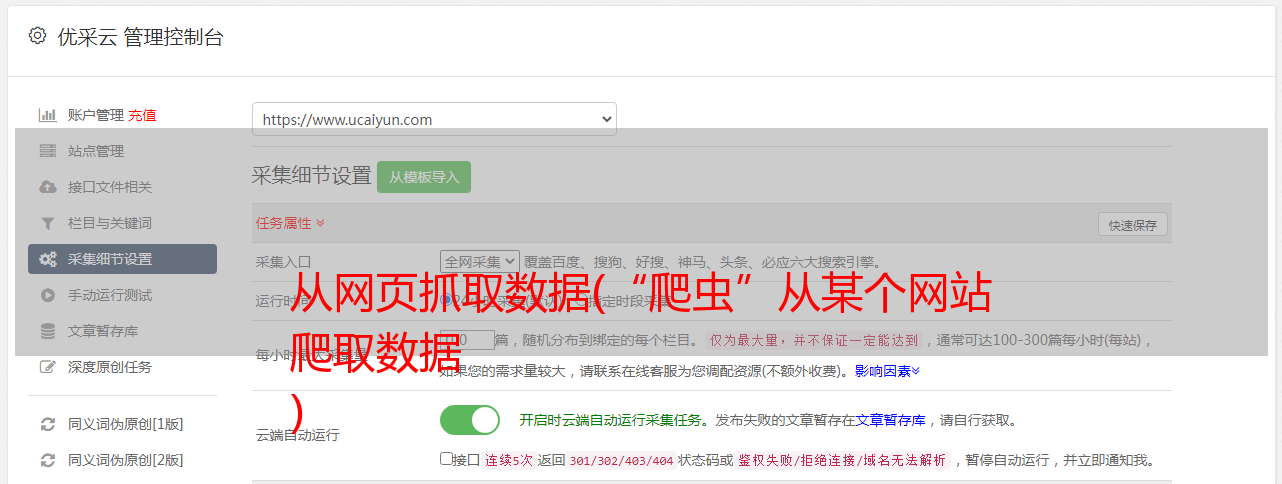Click the 云端自动运行 row label
Viewport: 1282px width, 484px height.
tap(298, 435)
